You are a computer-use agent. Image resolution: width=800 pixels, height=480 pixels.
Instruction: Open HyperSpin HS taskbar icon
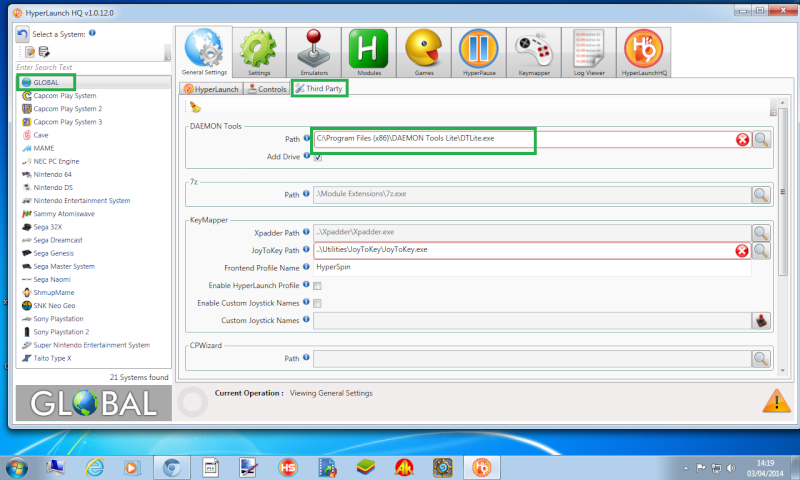[288, 467]
